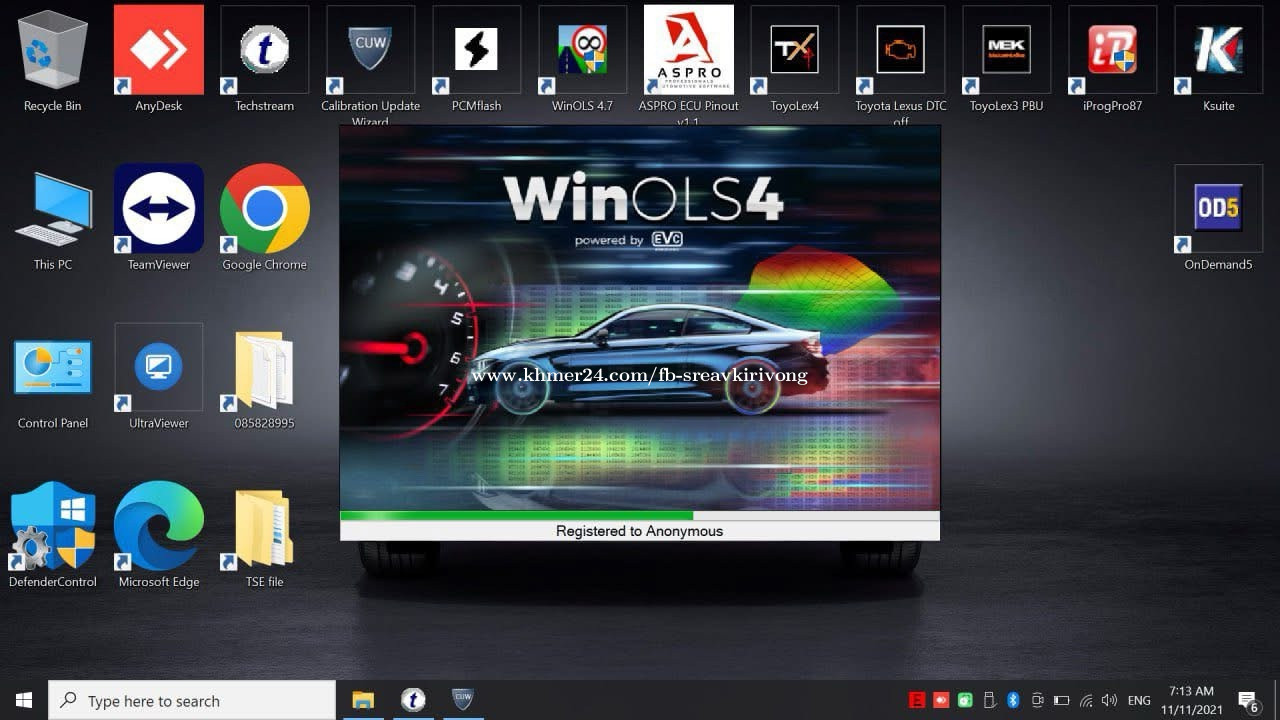Click the Meet Now camera tray icon
Screen dimensions: 1280x720
tap(1037, 700)
